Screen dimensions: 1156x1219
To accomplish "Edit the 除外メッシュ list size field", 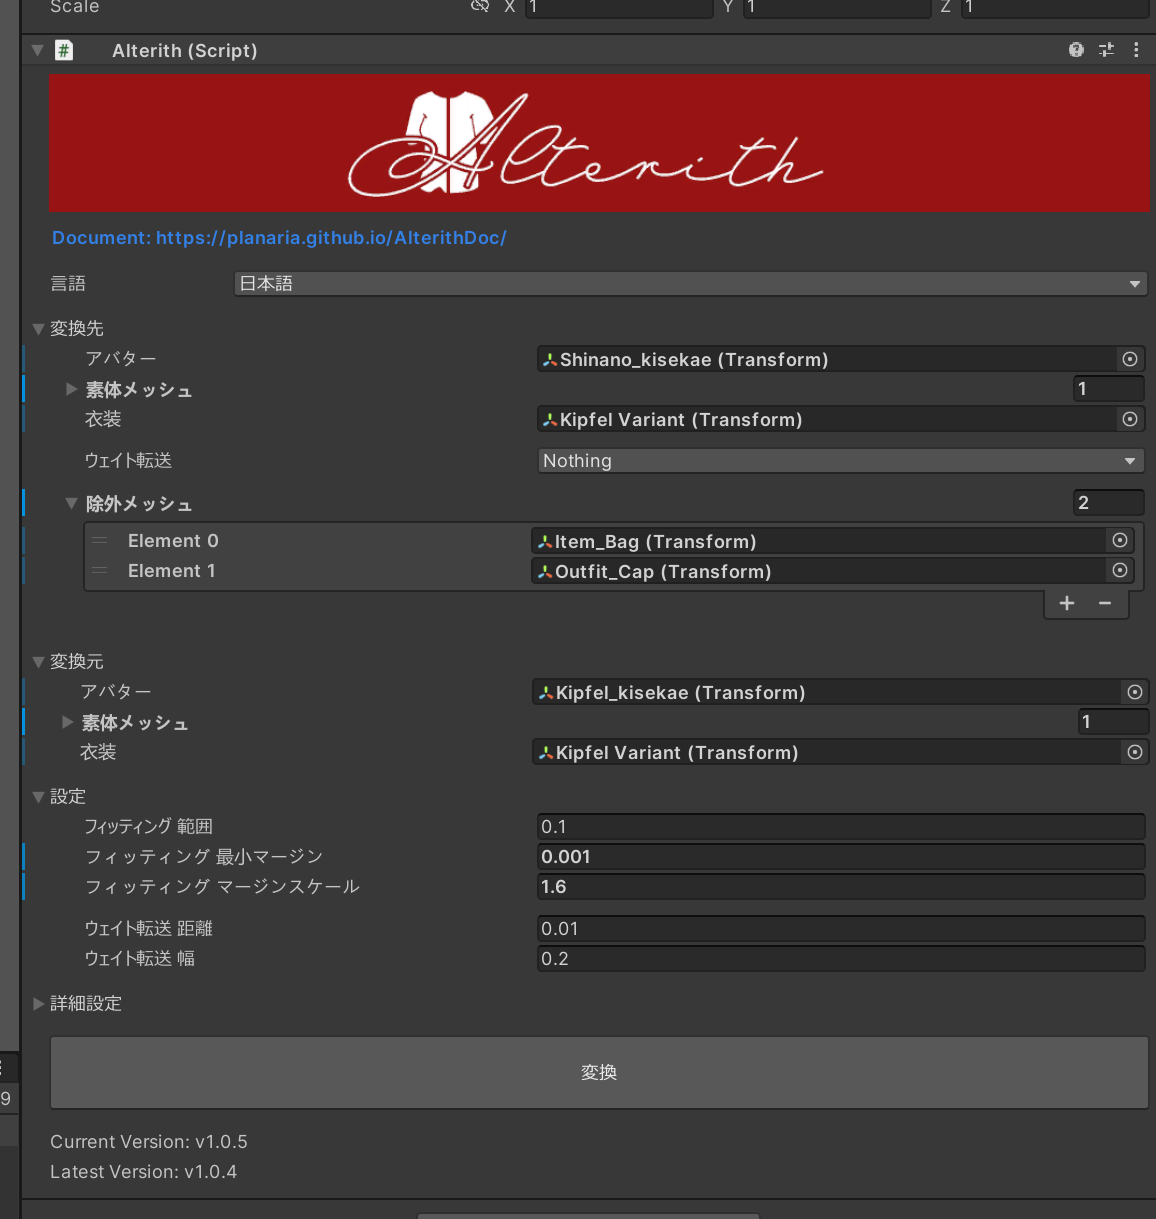I will (1108, 503).
